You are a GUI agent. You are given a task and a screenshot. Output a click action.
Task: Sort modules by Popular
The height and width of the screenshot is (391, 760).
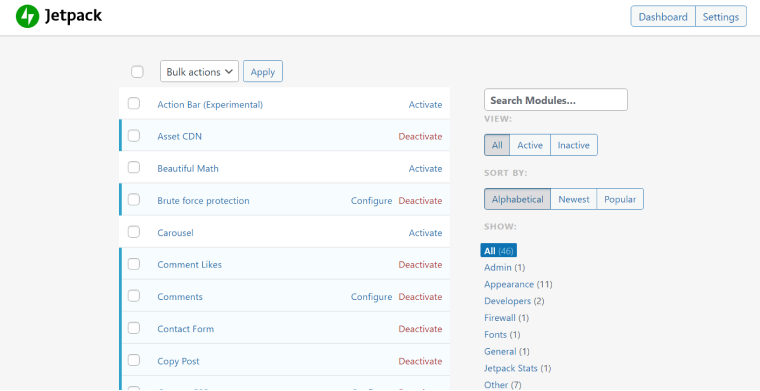tap(620, 199)
